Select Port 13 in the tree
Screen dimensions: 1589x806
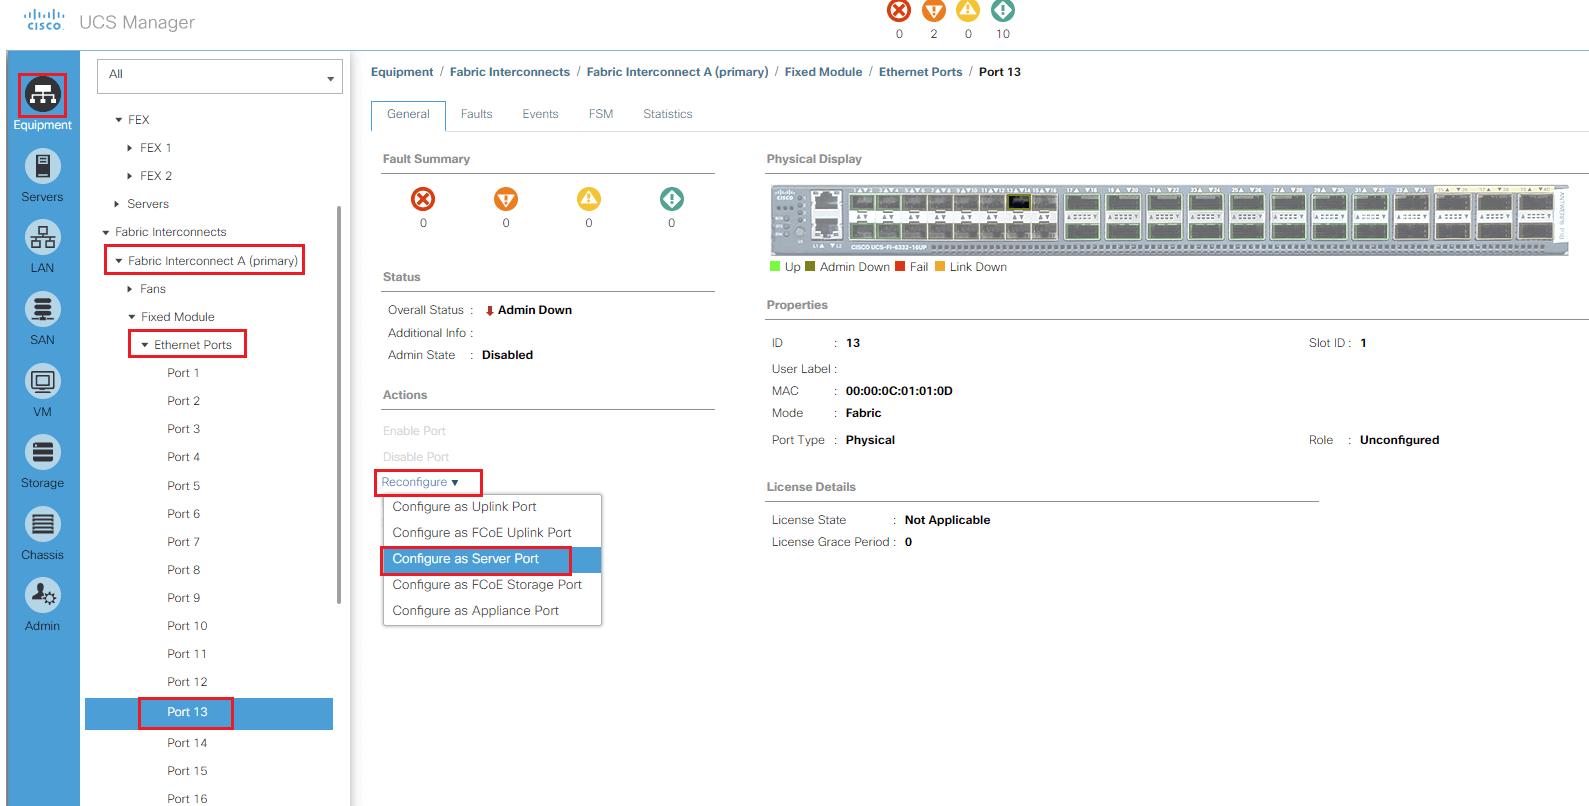[x=209, y=713]
